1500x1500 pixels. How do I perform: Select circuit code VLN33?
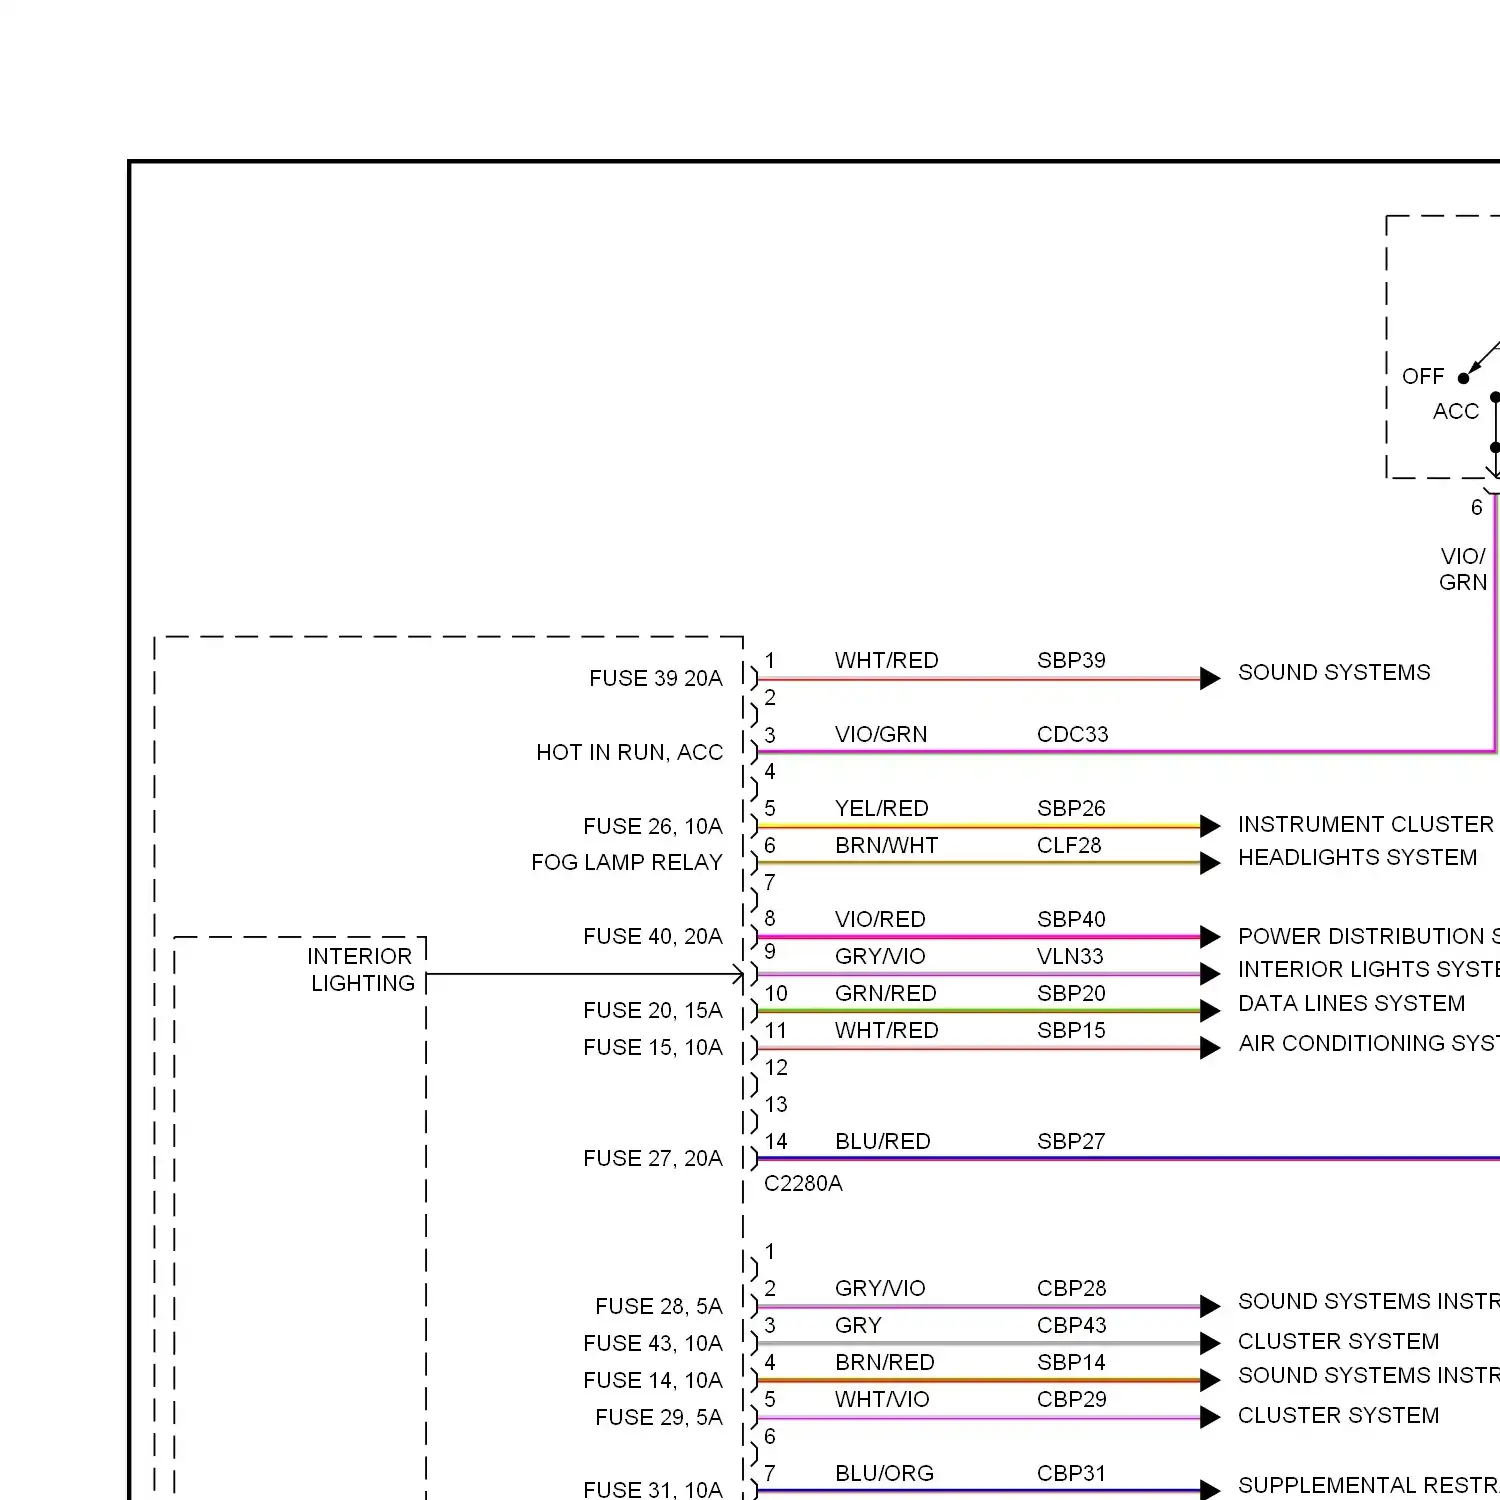coord(1070,956)
